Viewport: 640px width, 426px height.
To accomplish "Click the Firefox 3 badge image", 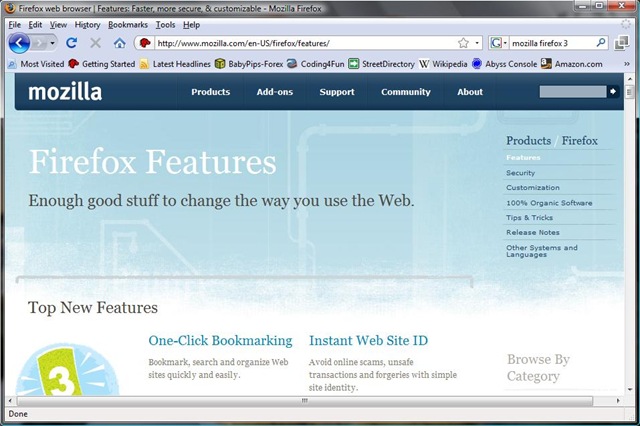I will (x=67, y=371).
